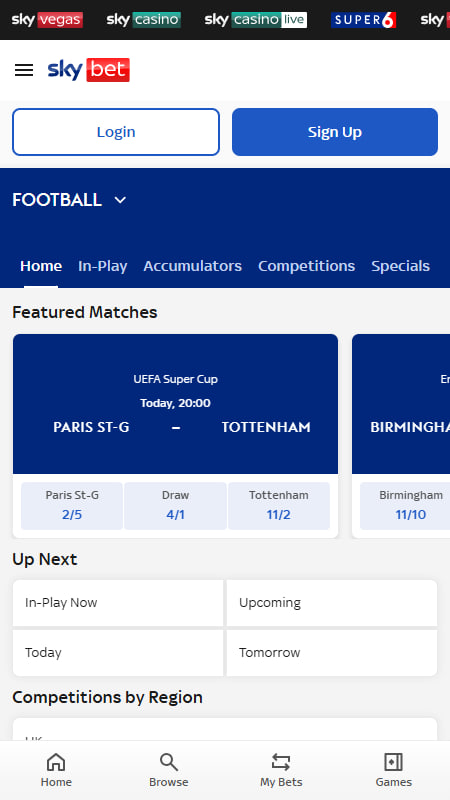Open the hamburger menu icon
450x800 pixels.
(23, 70)
